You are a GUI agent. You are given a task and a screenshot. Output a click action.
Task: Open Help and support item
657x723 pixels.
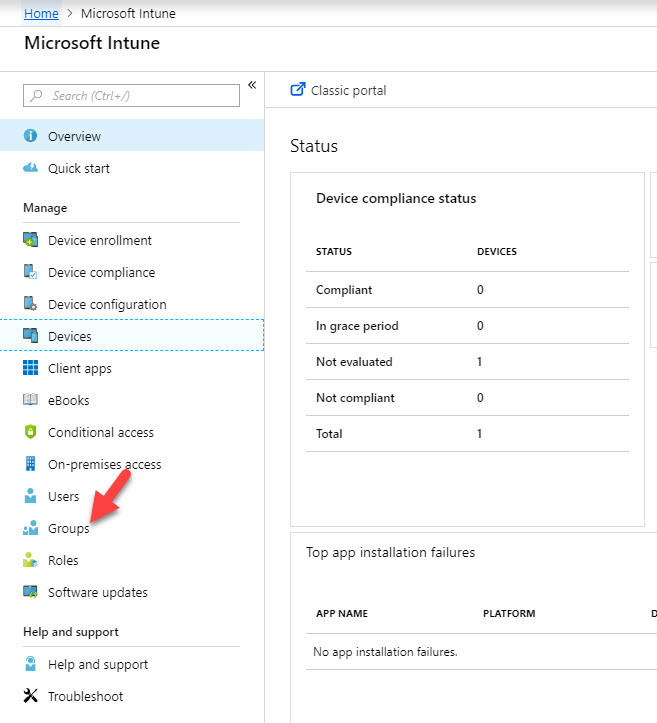point(98,665)
